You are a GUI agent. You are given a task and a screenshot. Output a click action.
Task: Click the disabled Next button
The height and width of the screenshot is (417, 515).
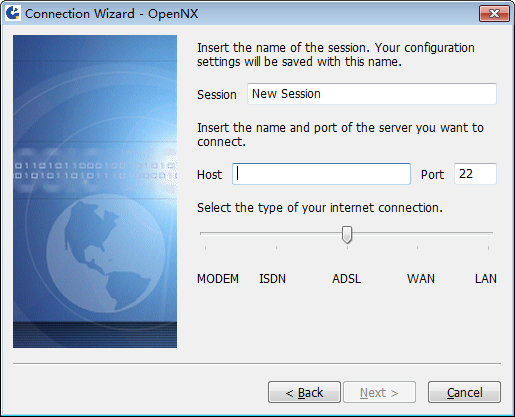(x=379, y=392)
